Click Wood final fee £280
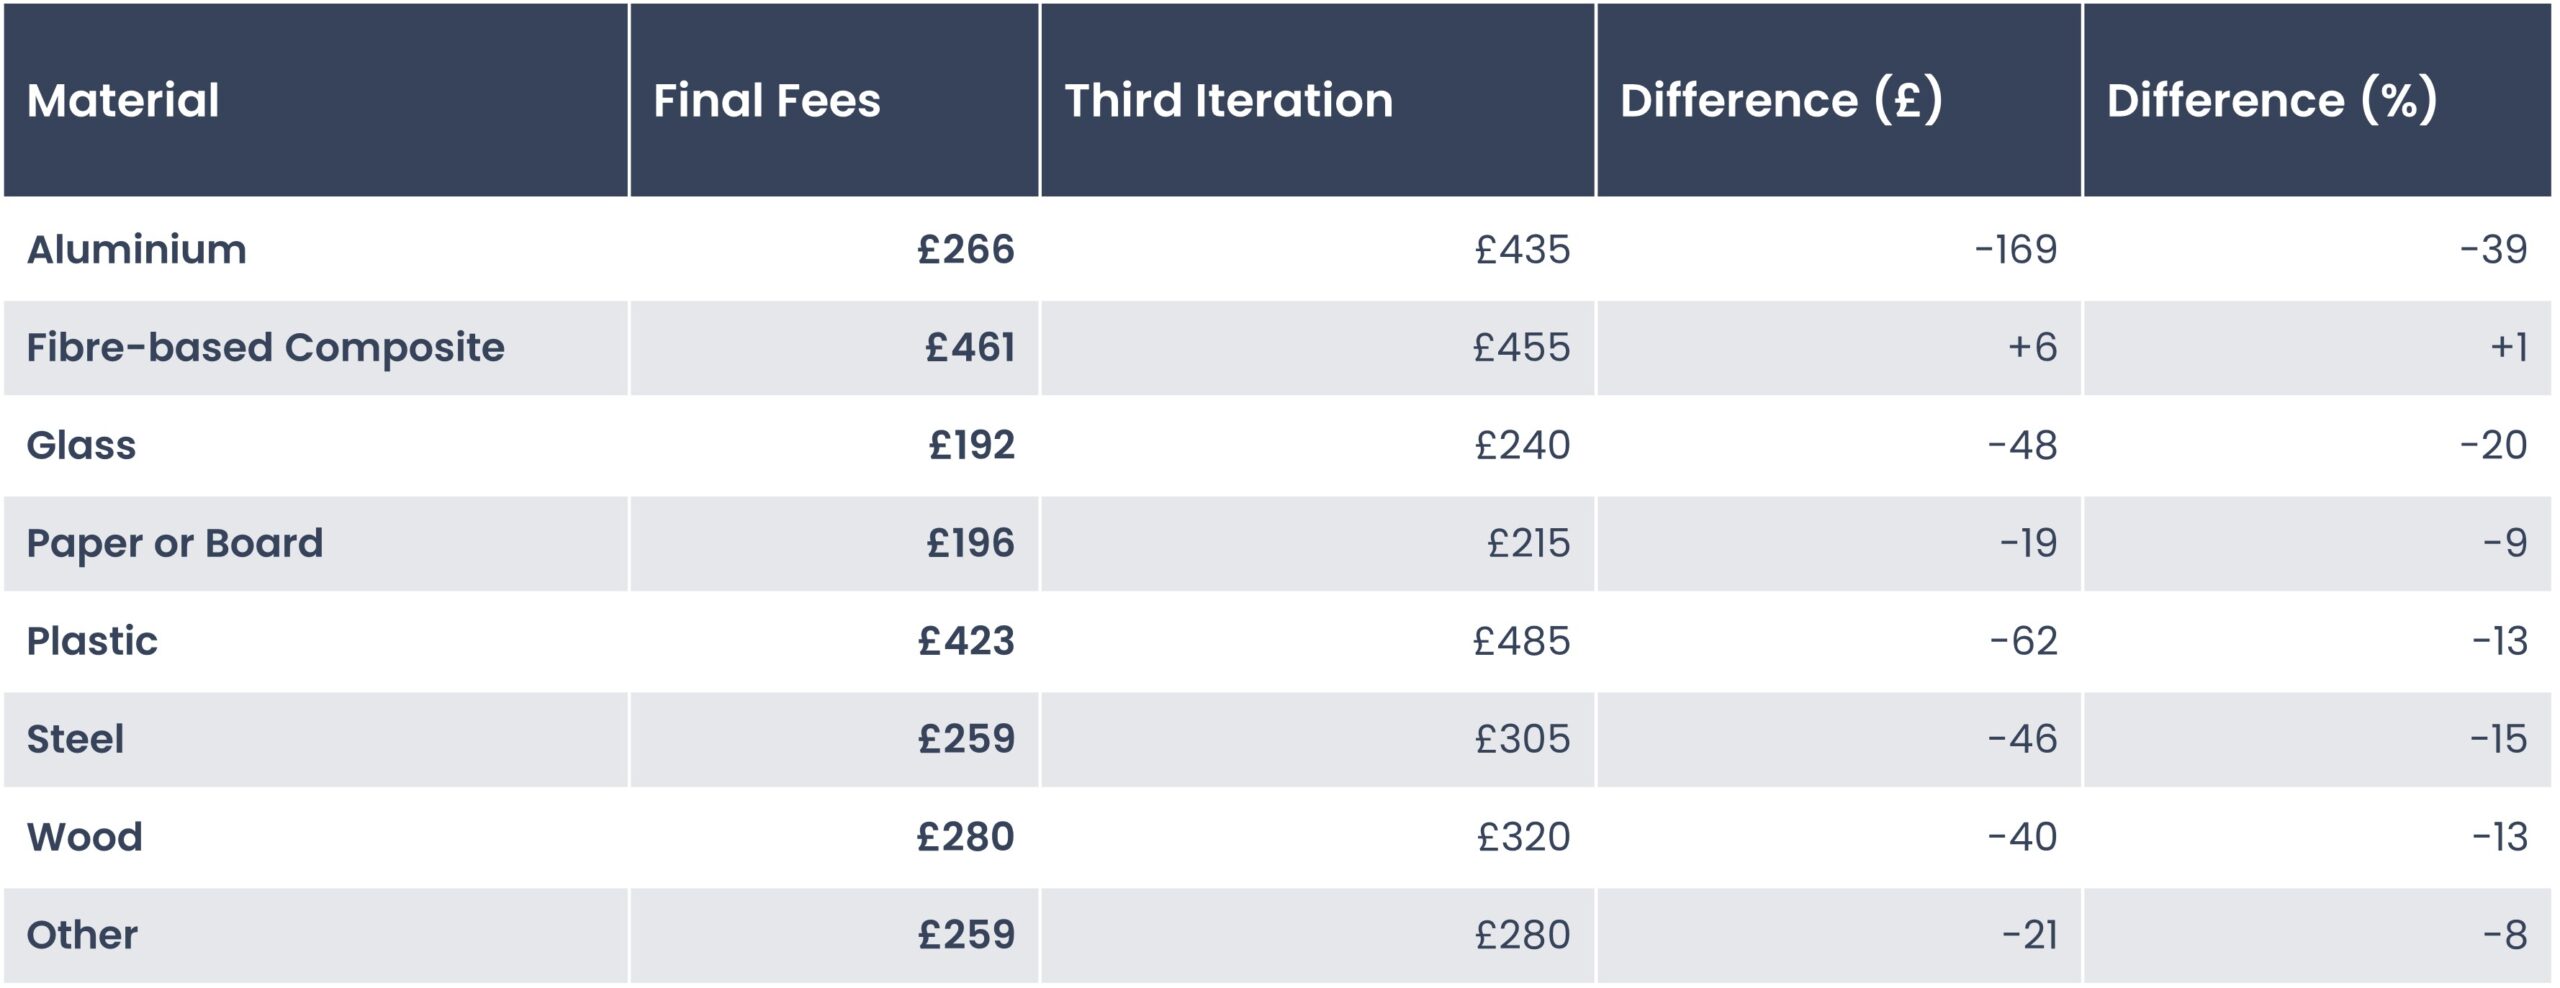Screen dimensions: 2560x988 [966, 837]
